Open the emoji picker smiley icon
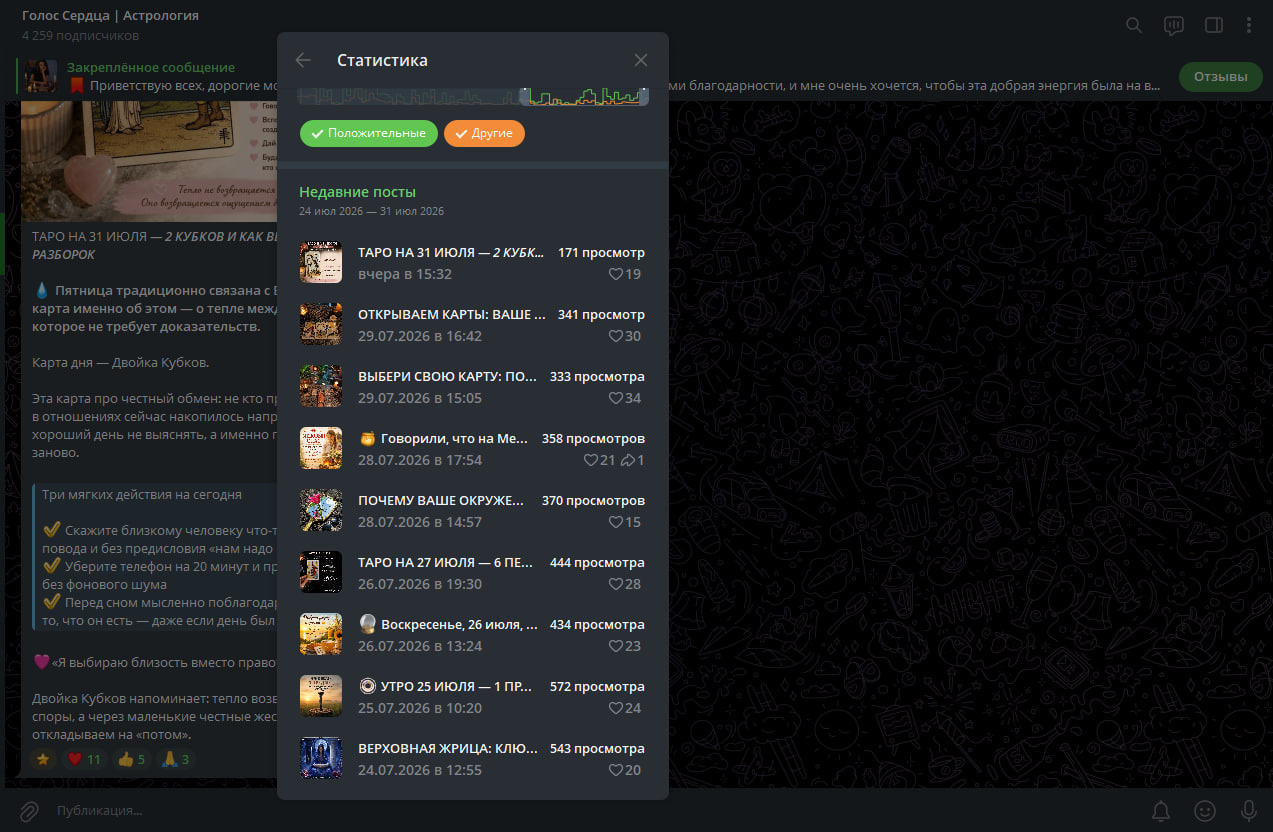 point(1205,810)
